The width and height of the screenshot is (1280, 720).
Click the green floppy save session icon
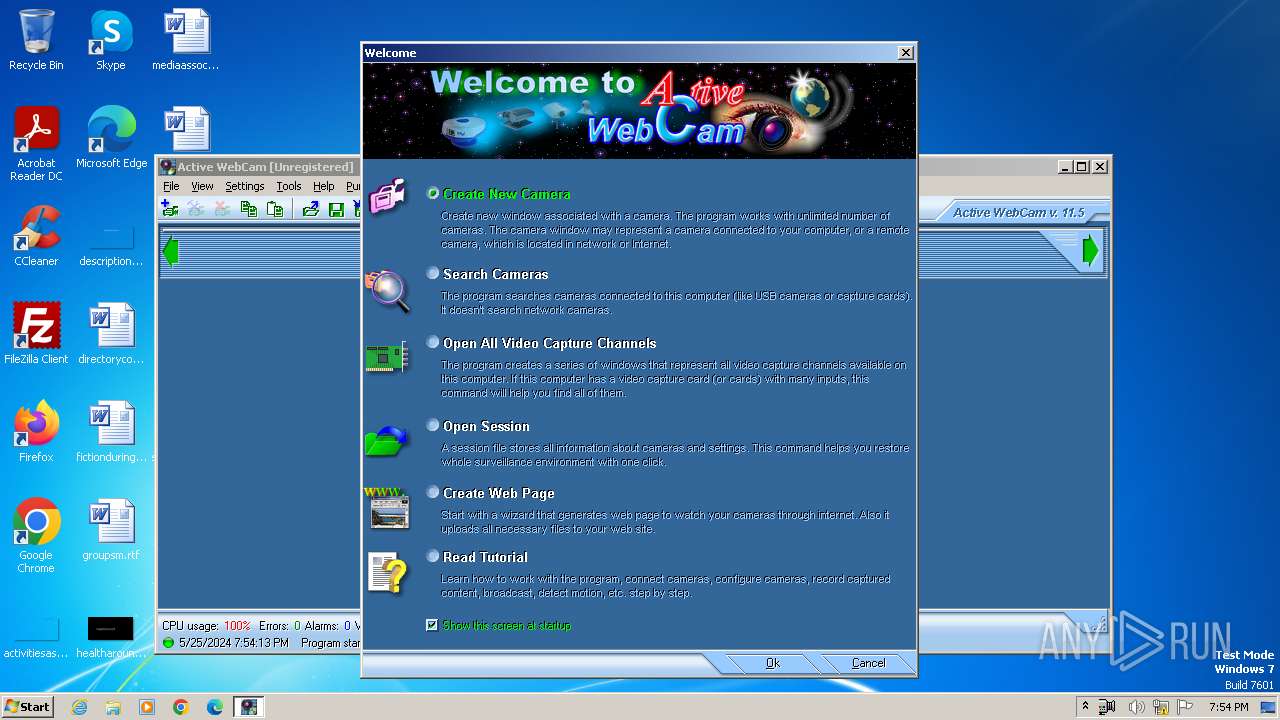(337, 209)
